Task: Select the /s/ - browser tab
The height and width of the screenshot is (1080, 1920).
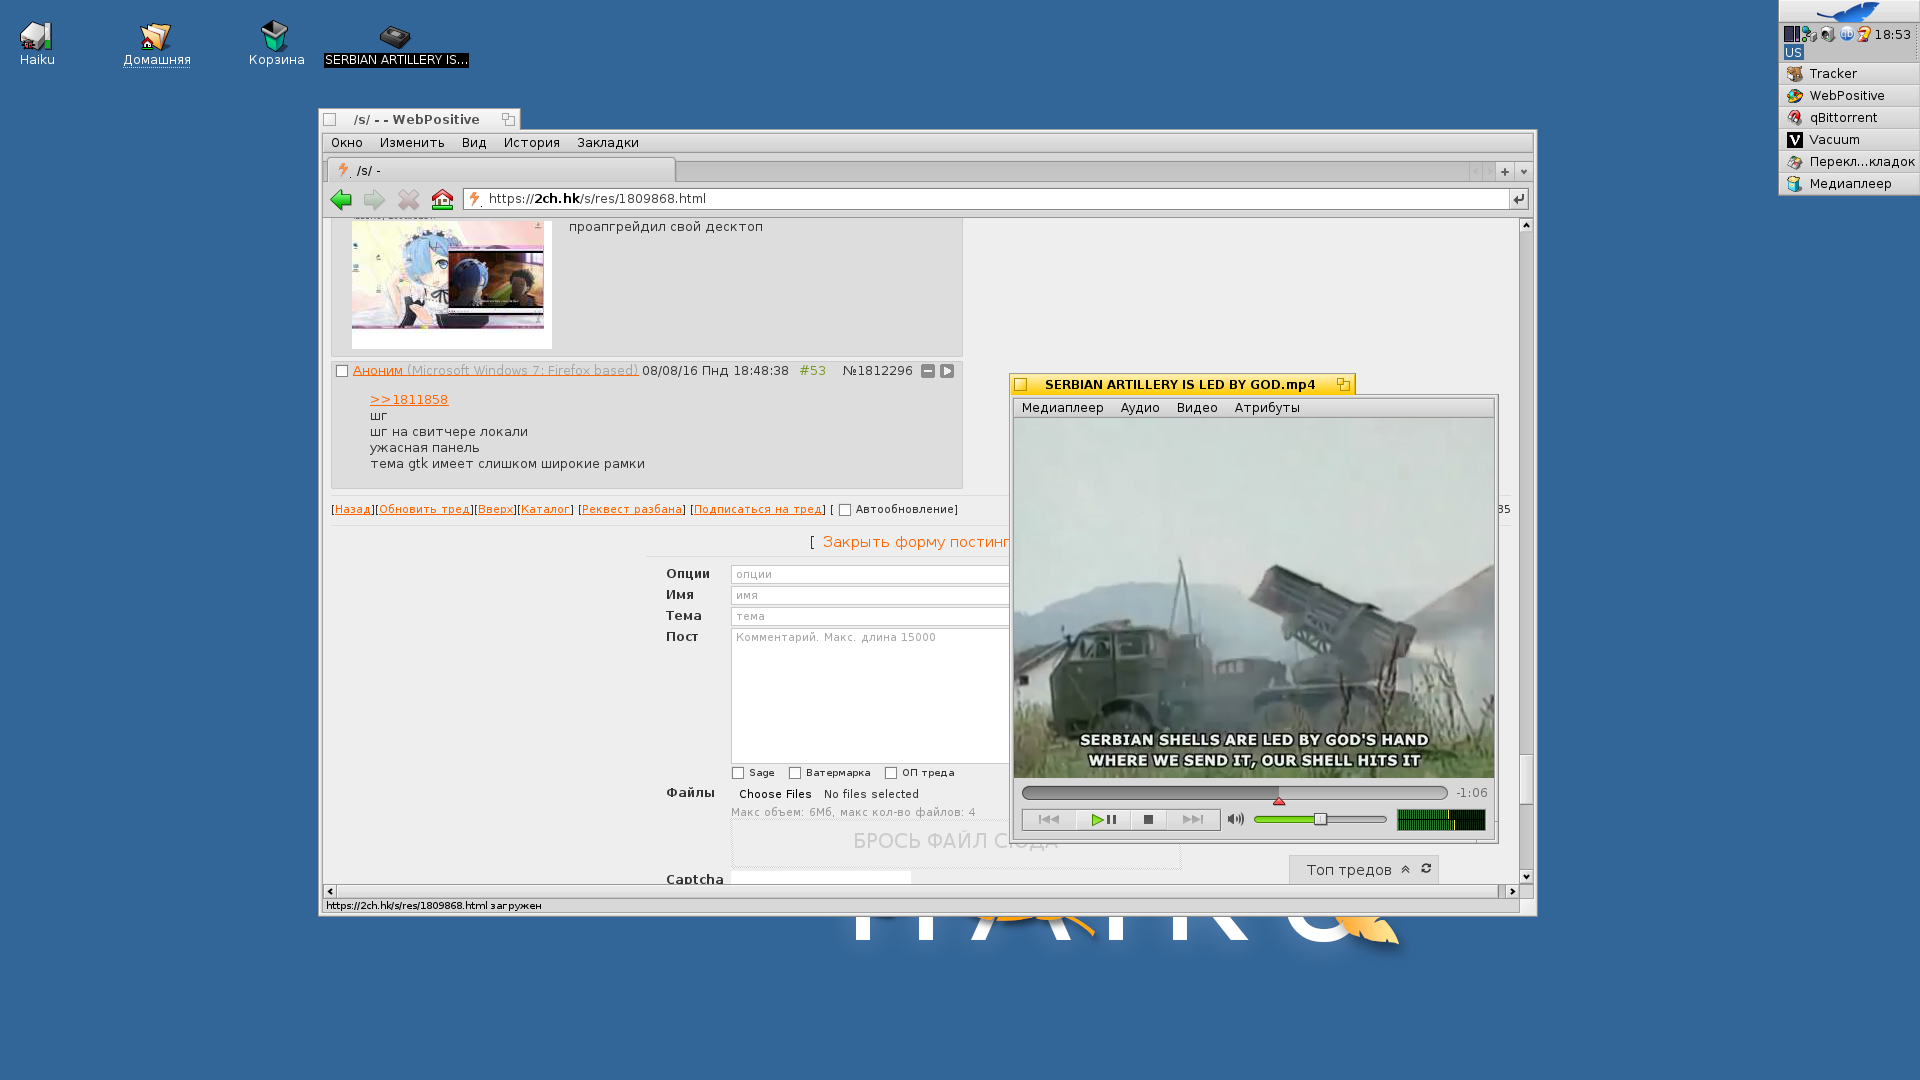Action: (501, 170)
